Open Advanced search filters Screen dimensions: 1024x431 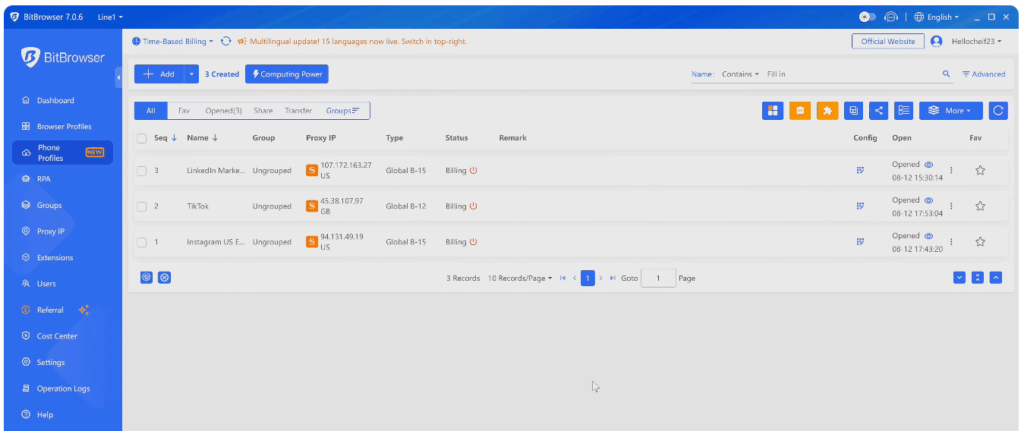pyautogui.click(x=984, y=74)
